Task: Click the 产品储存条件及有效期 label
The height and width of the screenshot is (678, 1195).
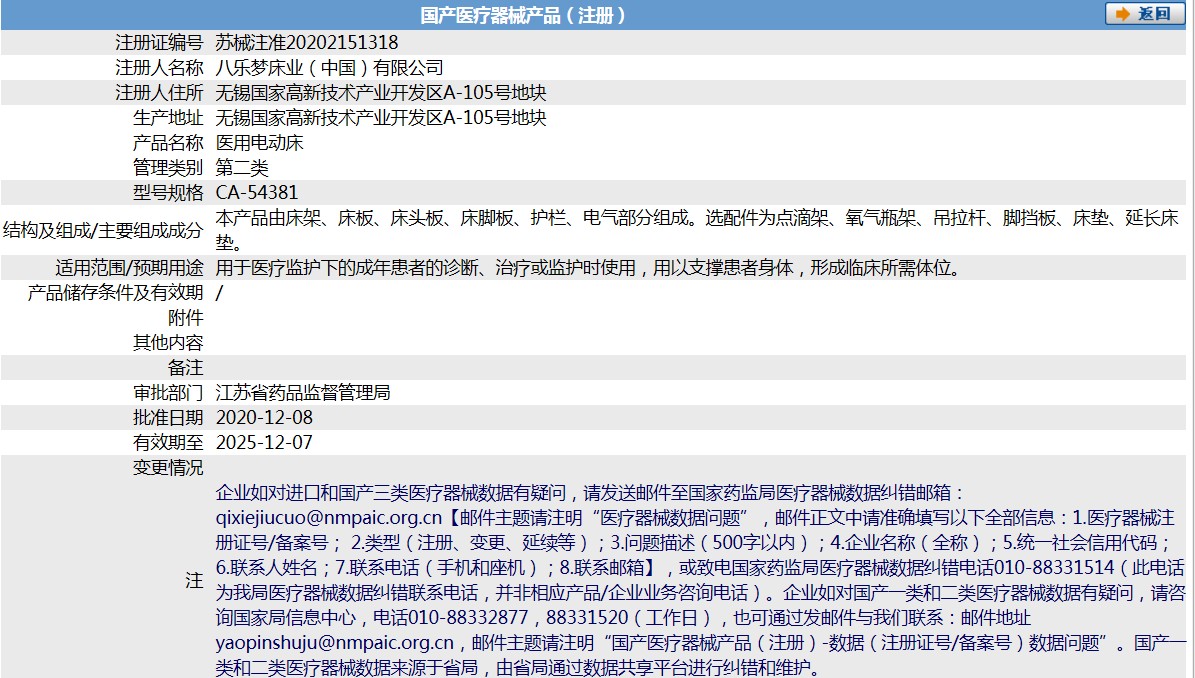Action: (x=115, y=293)
